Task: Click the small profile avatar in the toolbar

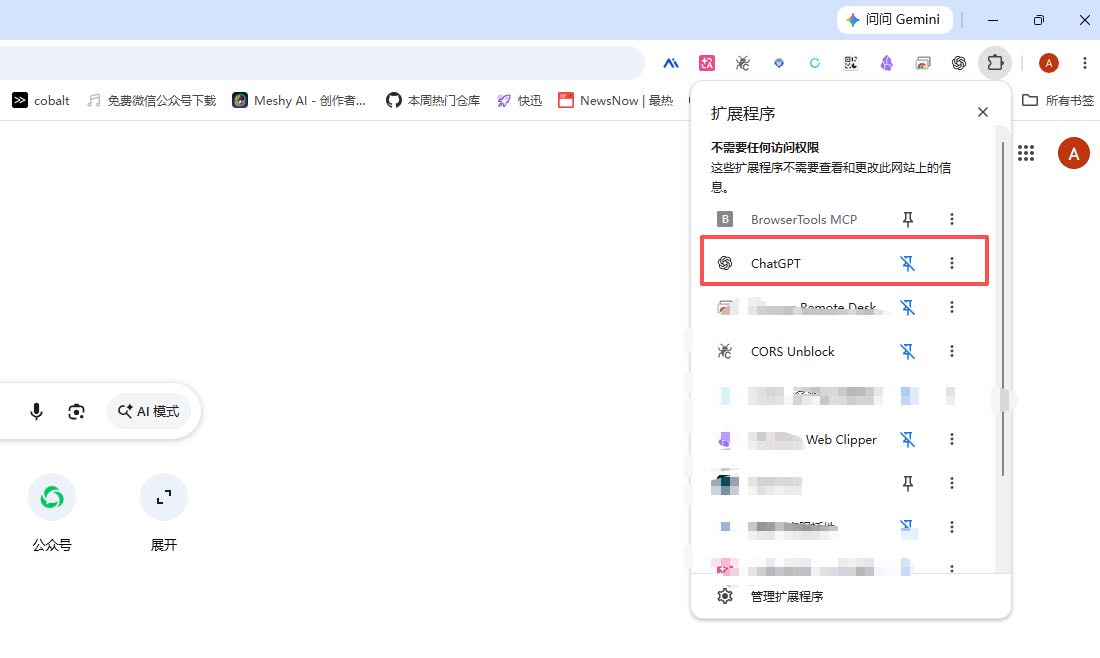Action: 1049,63
